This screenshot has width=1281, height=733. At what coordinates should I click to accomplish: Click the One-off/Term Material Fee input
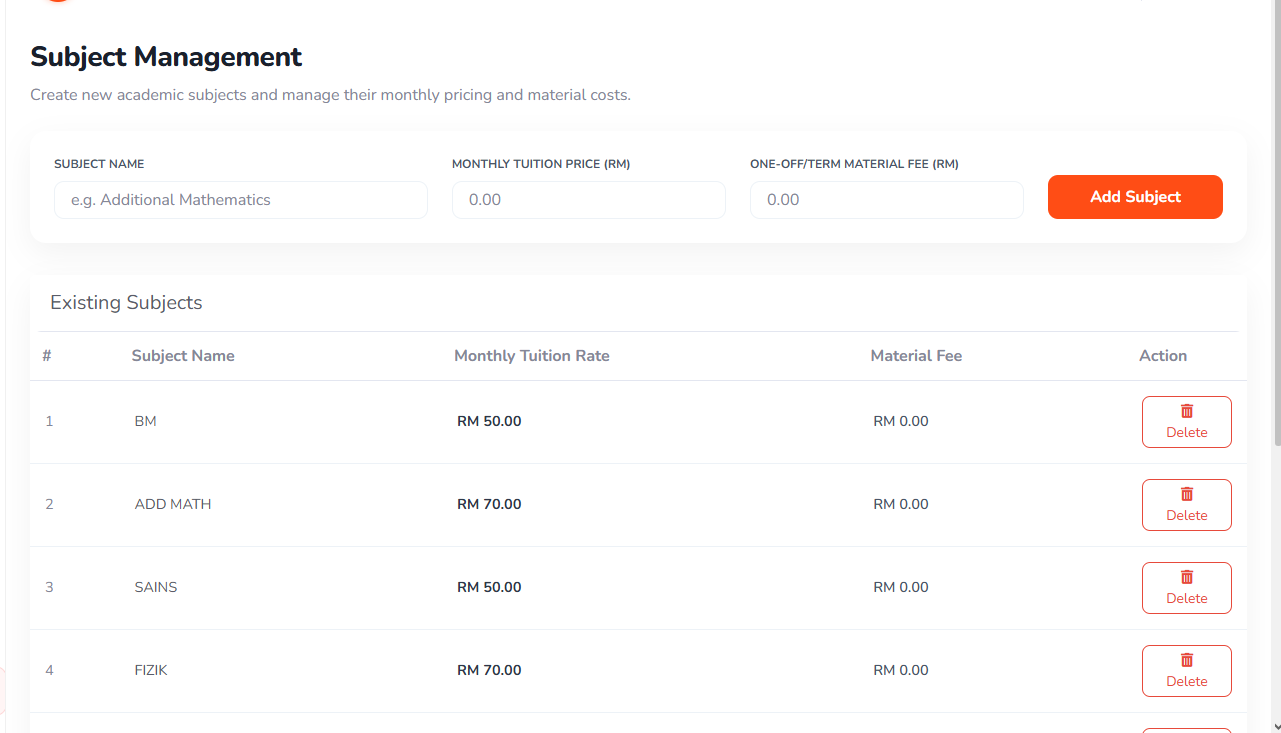pos(887,200)
